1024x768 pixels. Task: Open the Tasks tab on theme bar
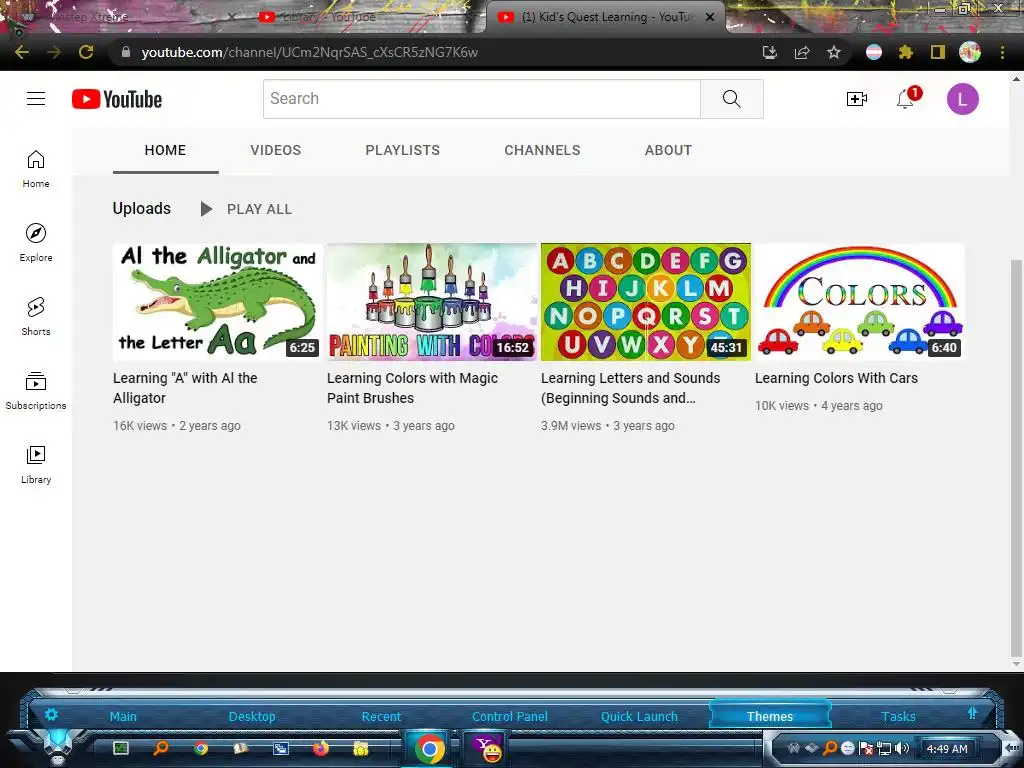click(x=899, y=716)
